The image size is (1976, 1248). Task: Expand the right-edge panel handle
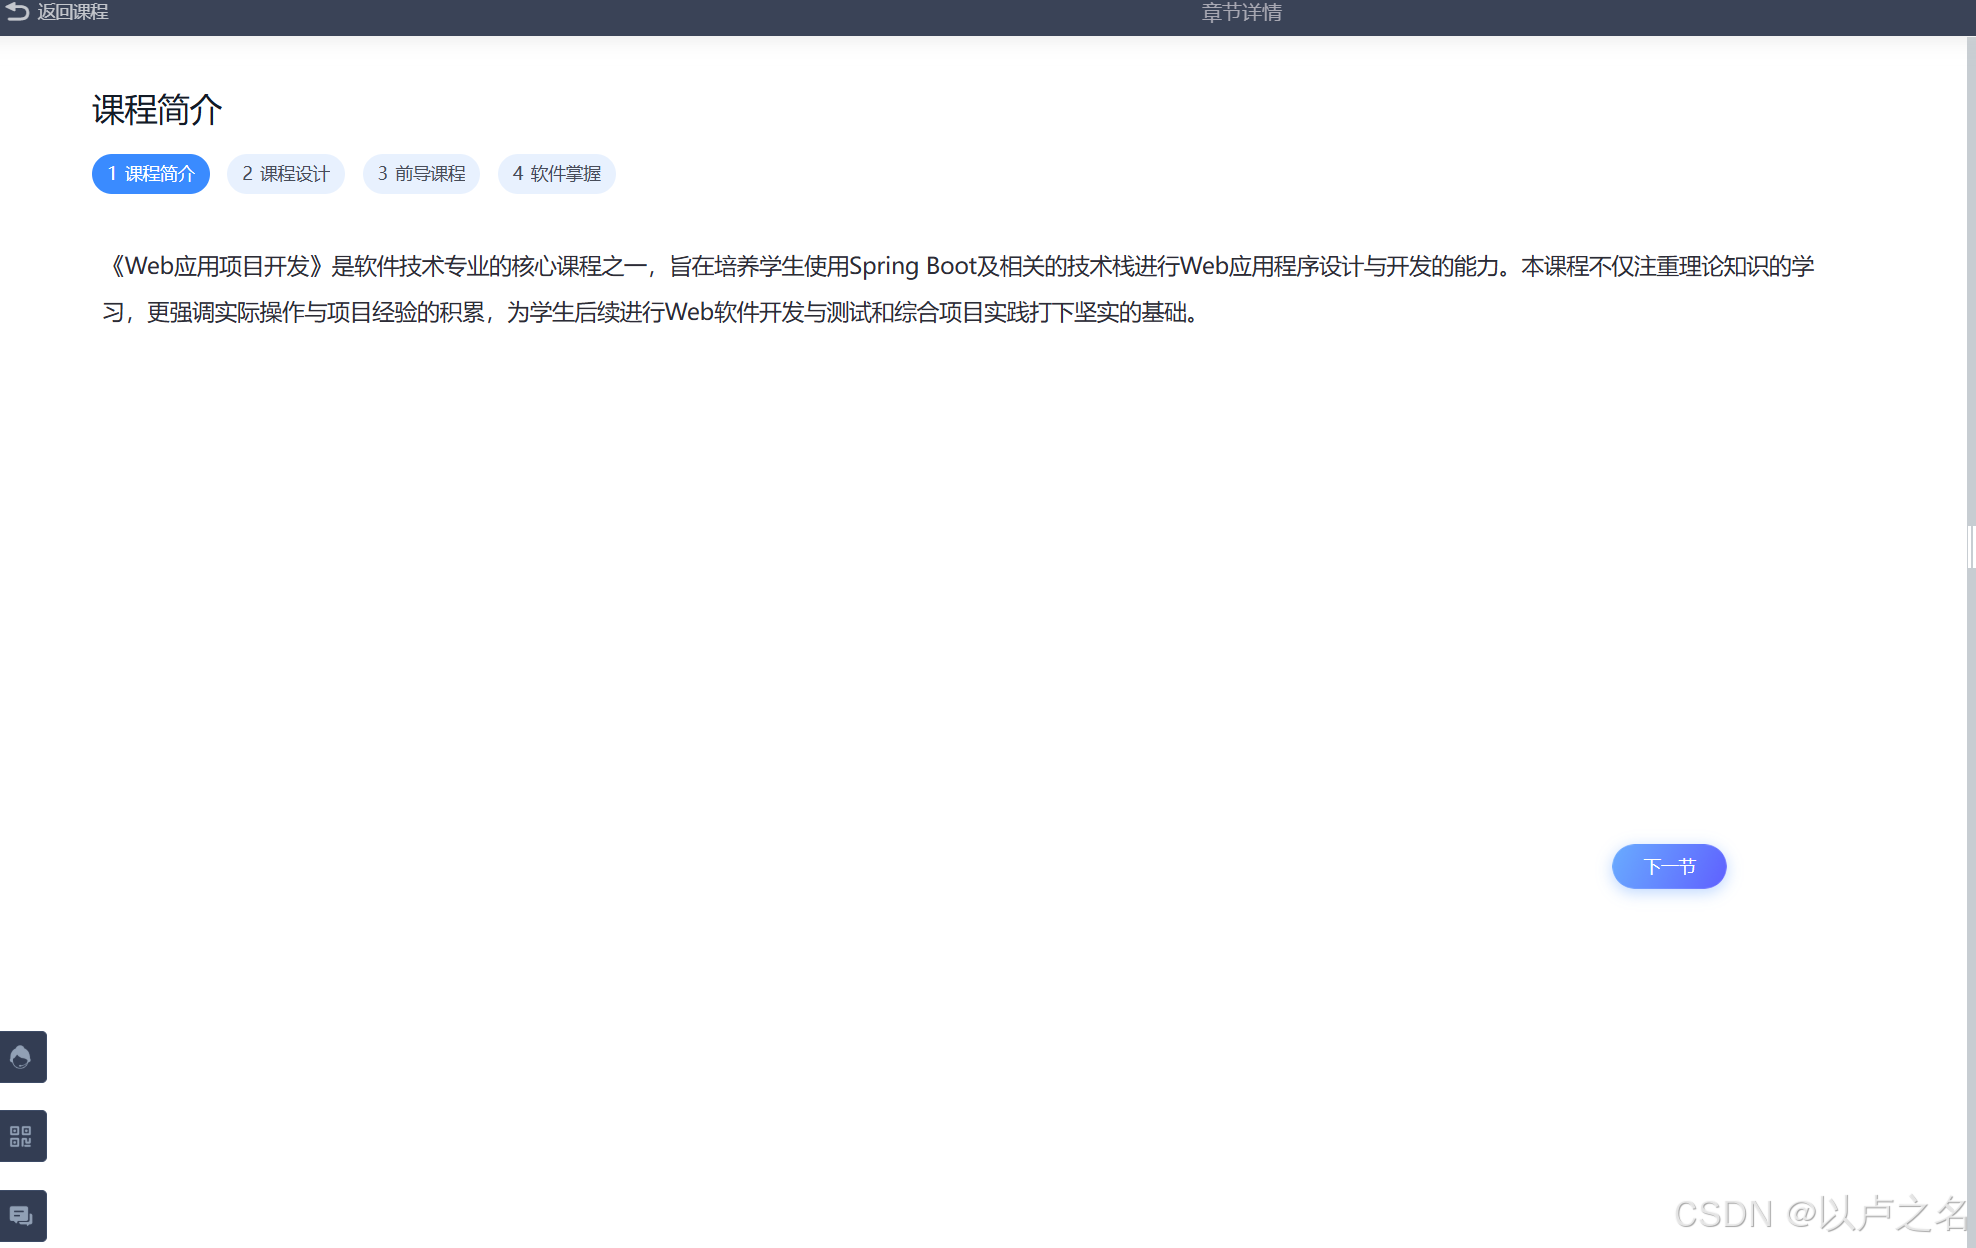1971,547
